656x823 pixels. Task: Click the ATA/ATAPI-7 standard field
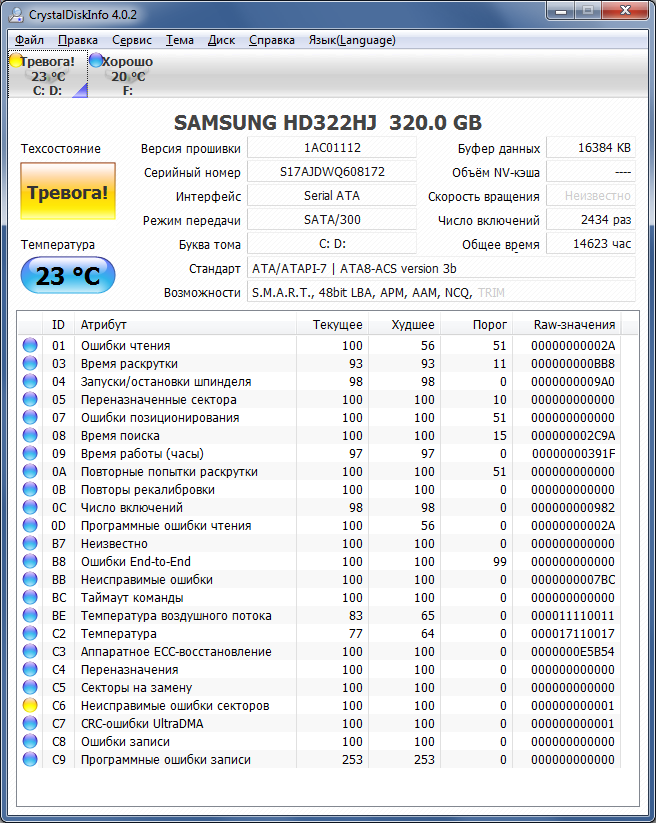441,268
